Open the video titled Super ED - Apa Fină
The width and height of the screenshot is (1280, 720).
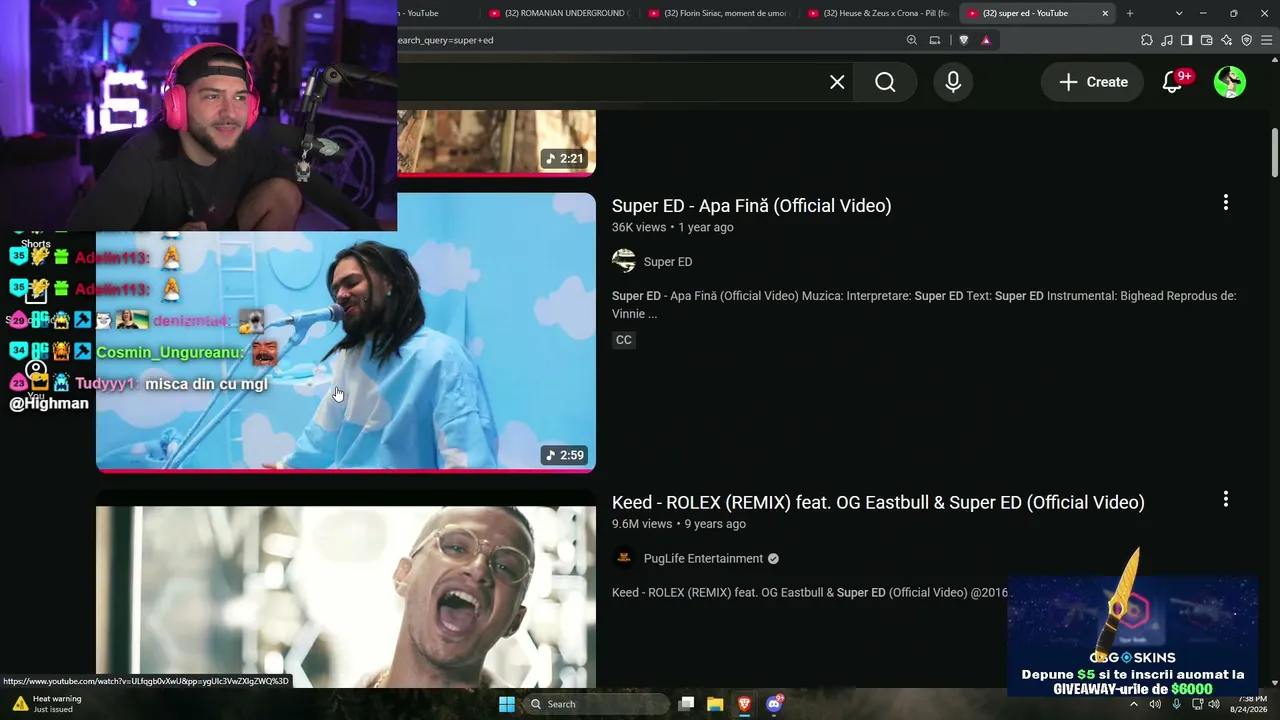751,206
